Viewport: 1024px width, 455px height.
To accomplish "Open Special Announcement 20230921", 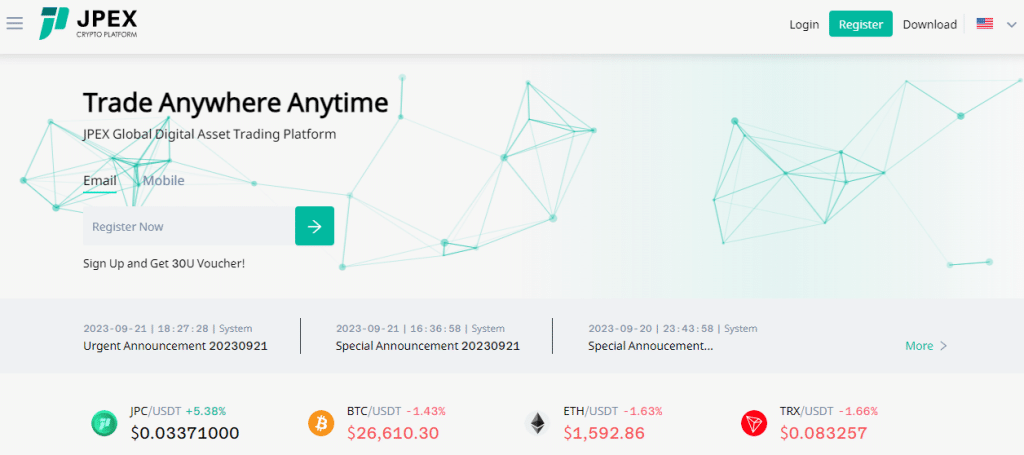I will pos(428,346).
